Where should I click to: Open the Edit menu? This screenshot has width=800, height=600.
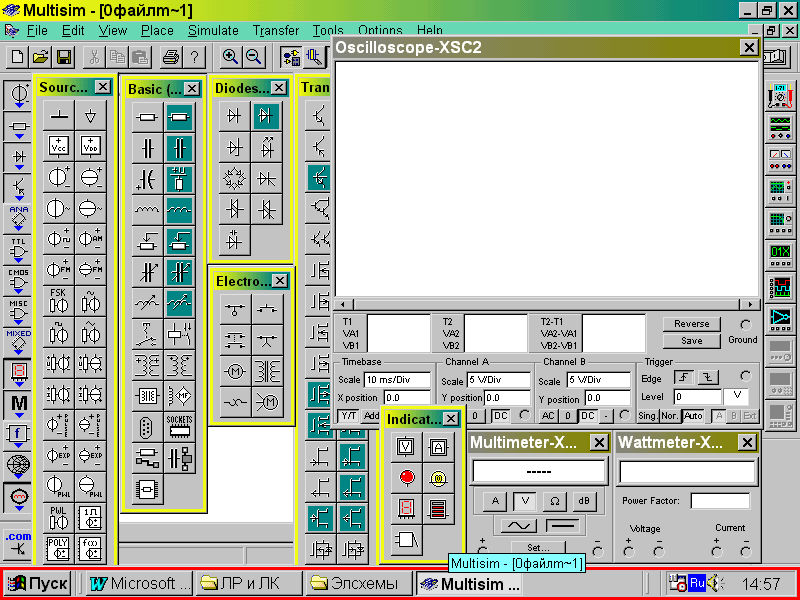coord(73,31)
